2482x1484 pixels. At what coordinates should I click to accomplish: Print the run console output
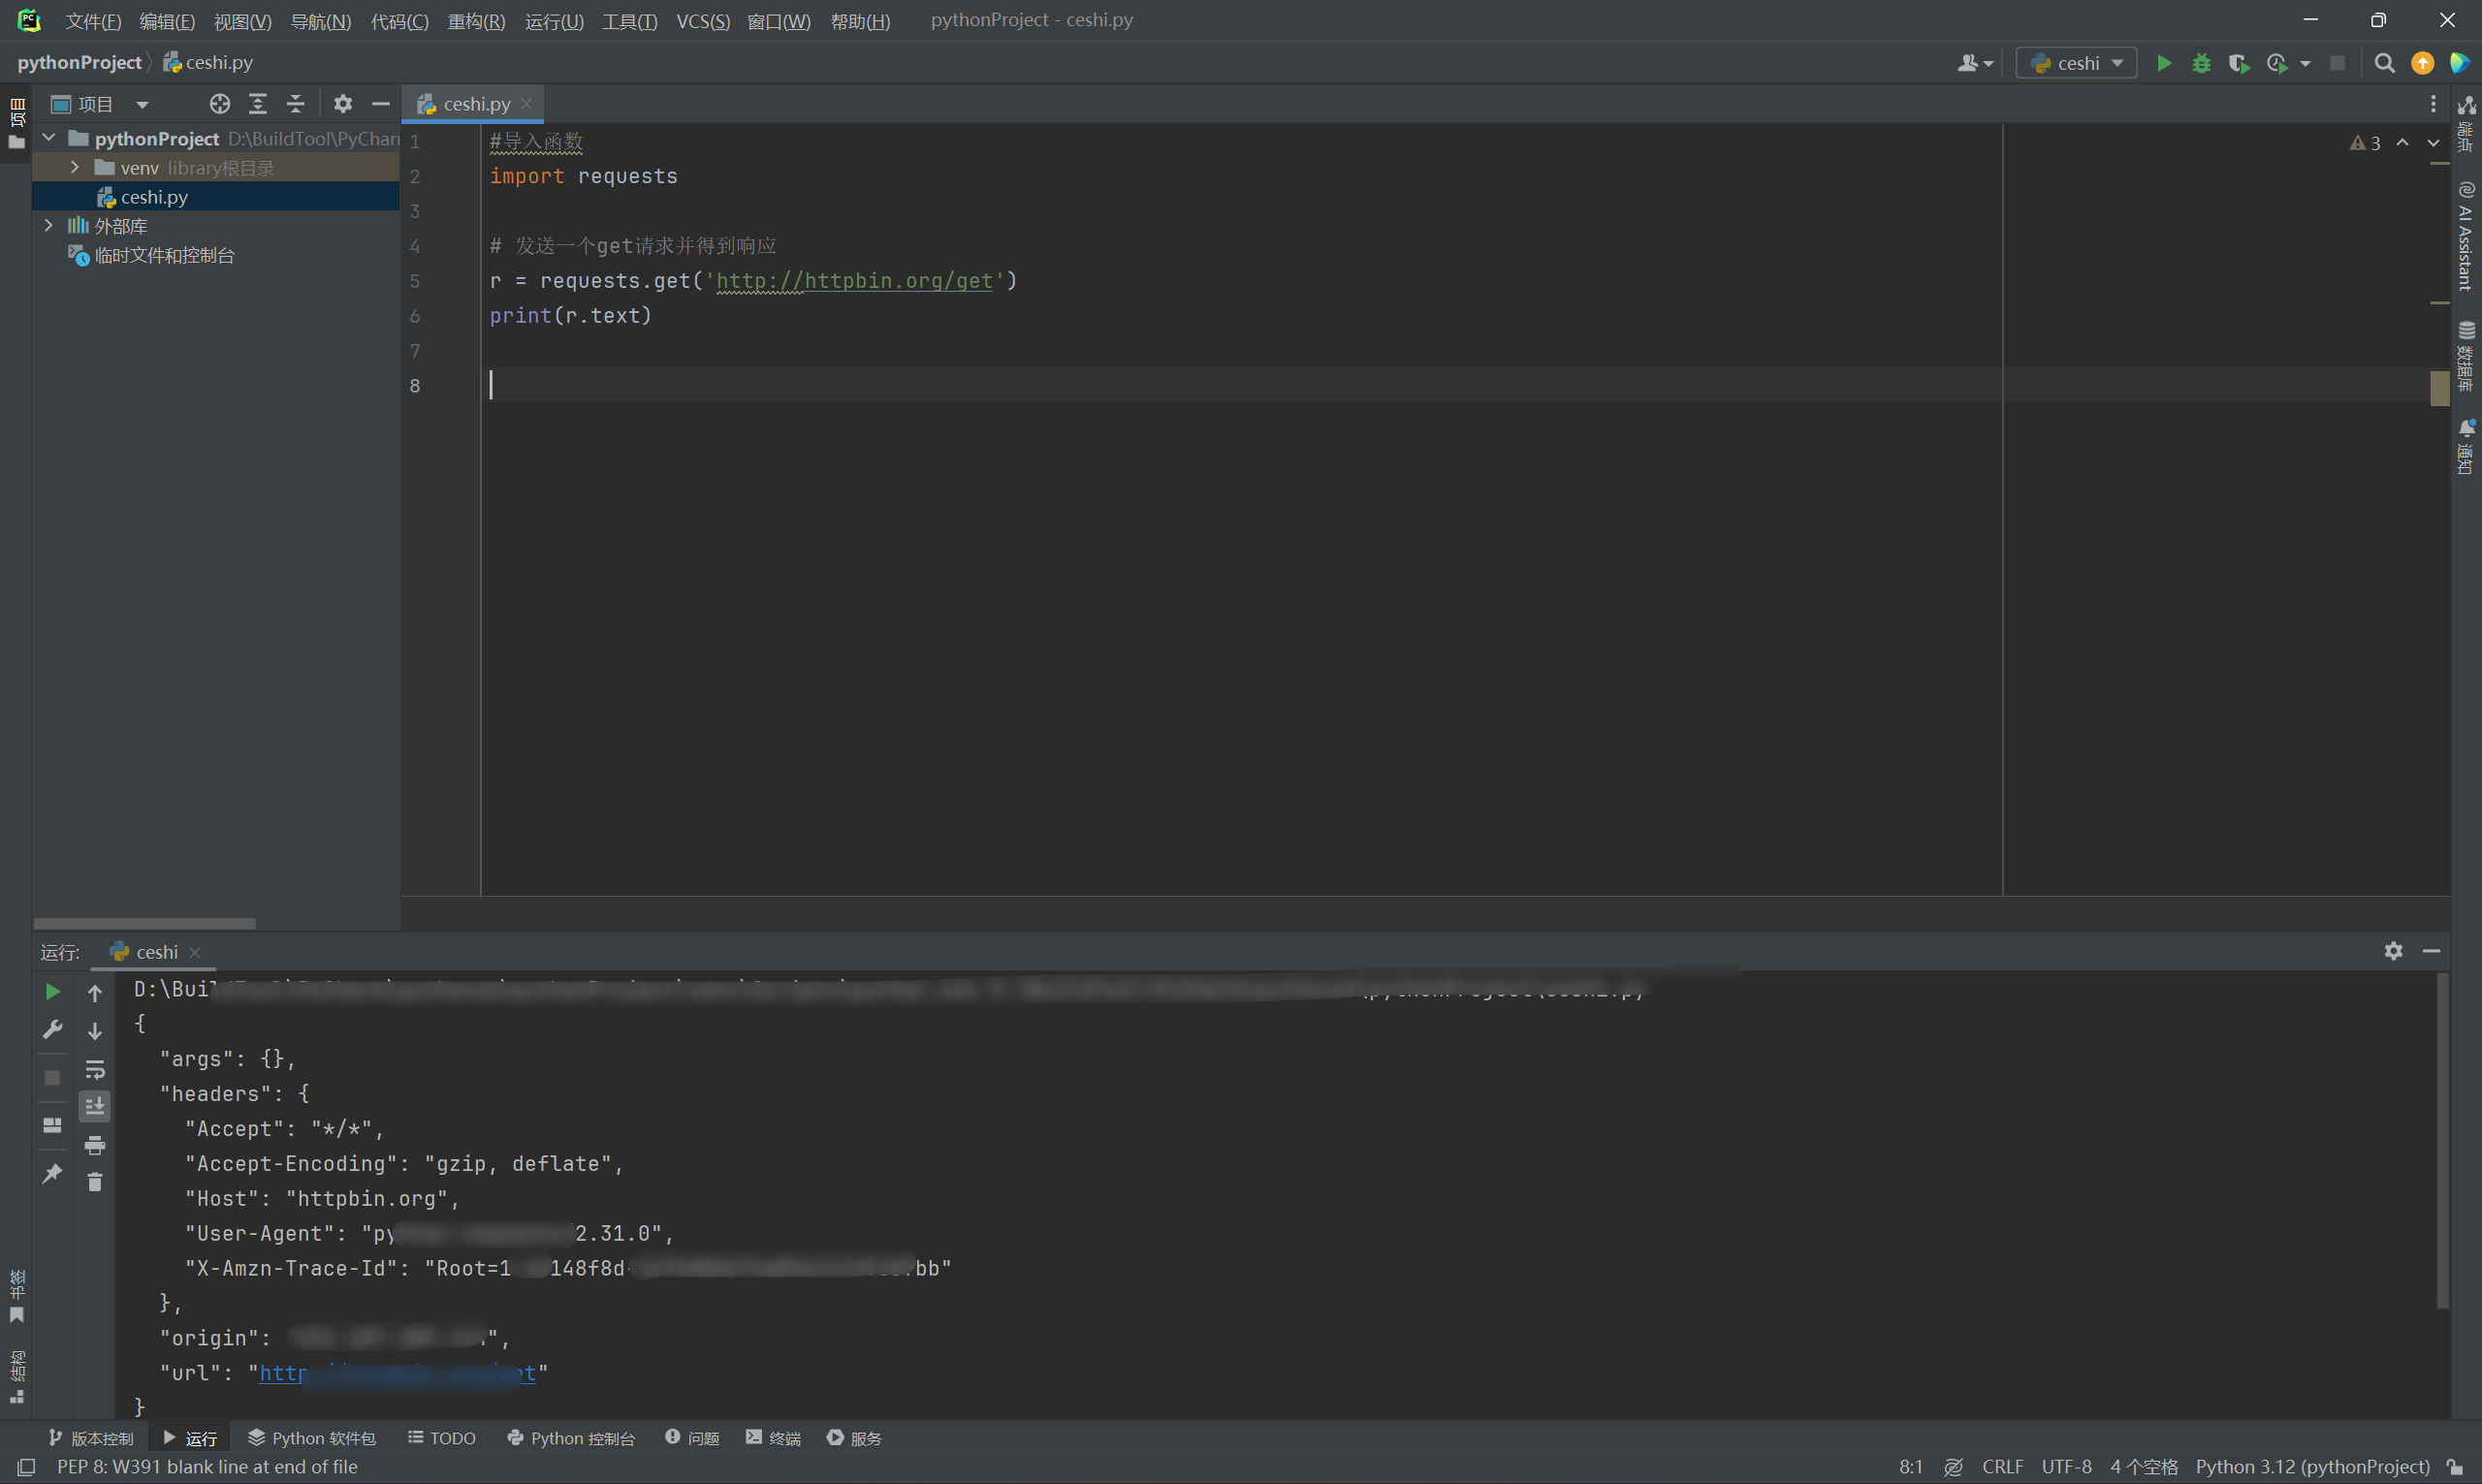pyautogui.click(x=95, y=1145)
